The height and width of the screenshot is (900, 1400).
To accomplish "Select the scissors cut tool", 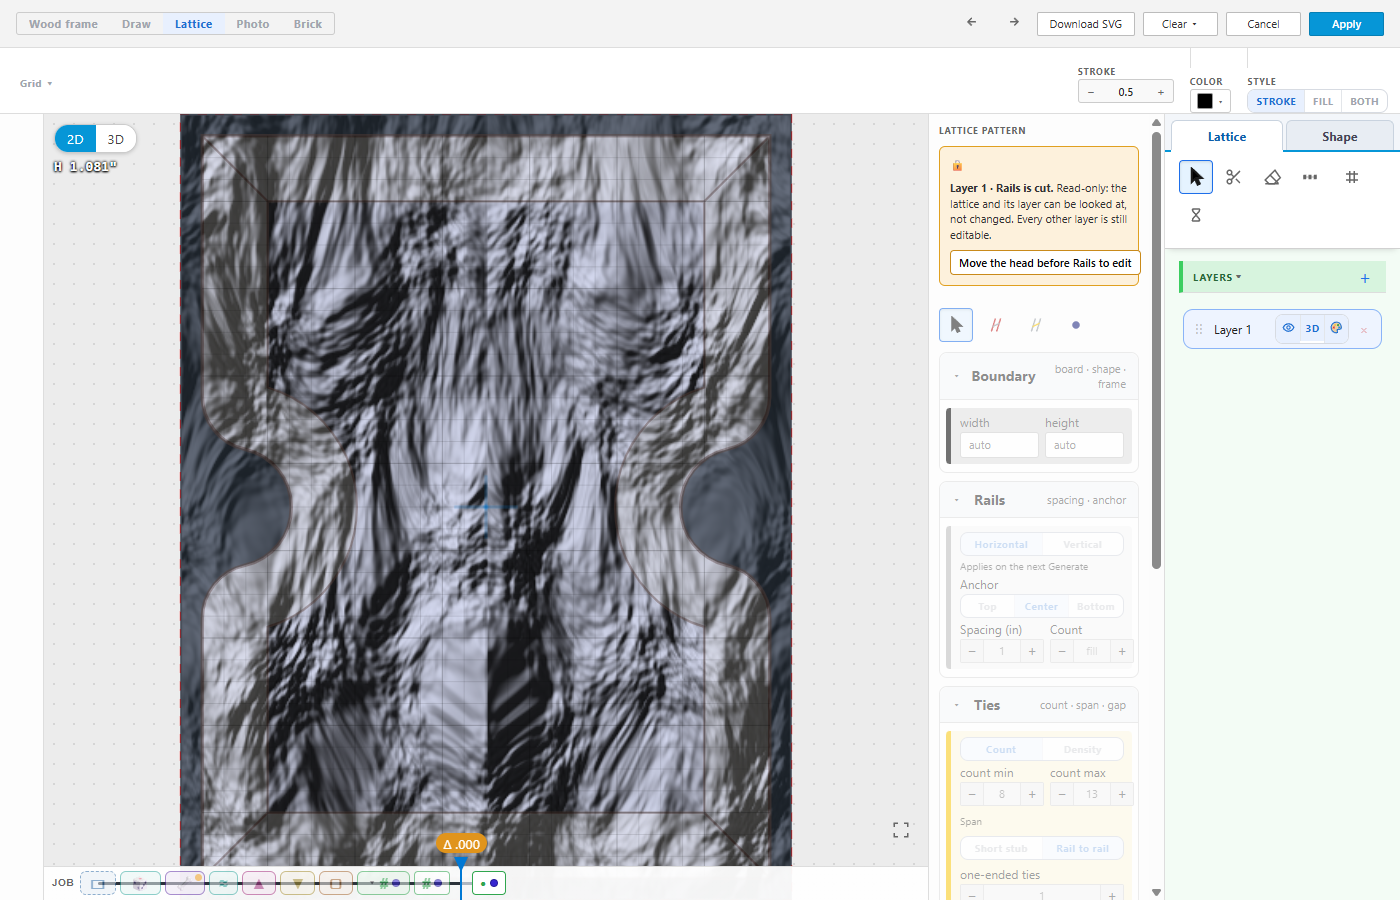I will click(x=1233, y=177).
